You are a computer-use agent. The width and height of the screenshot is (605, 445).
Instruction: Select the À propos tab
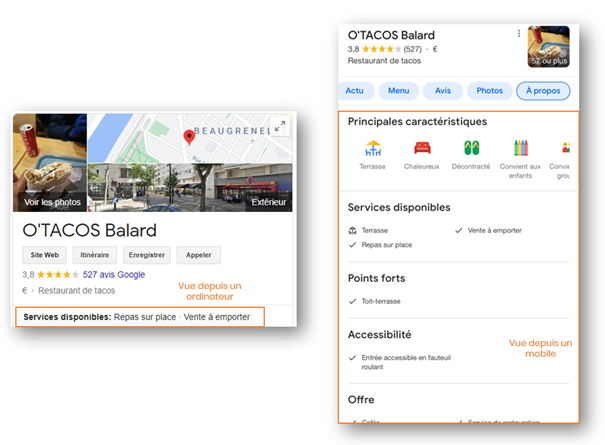(x=543, y=91)
